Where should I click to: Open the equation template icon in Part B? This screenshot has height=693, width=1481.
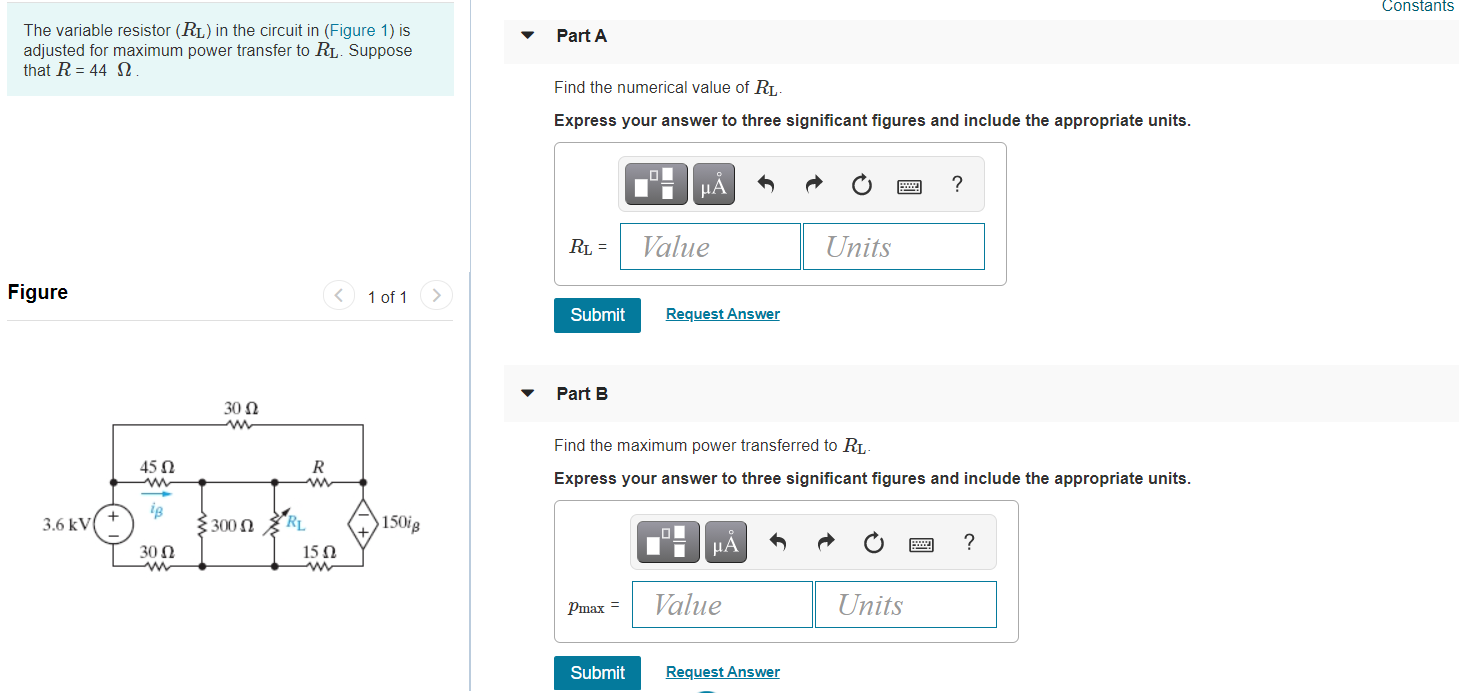point(667,541)
